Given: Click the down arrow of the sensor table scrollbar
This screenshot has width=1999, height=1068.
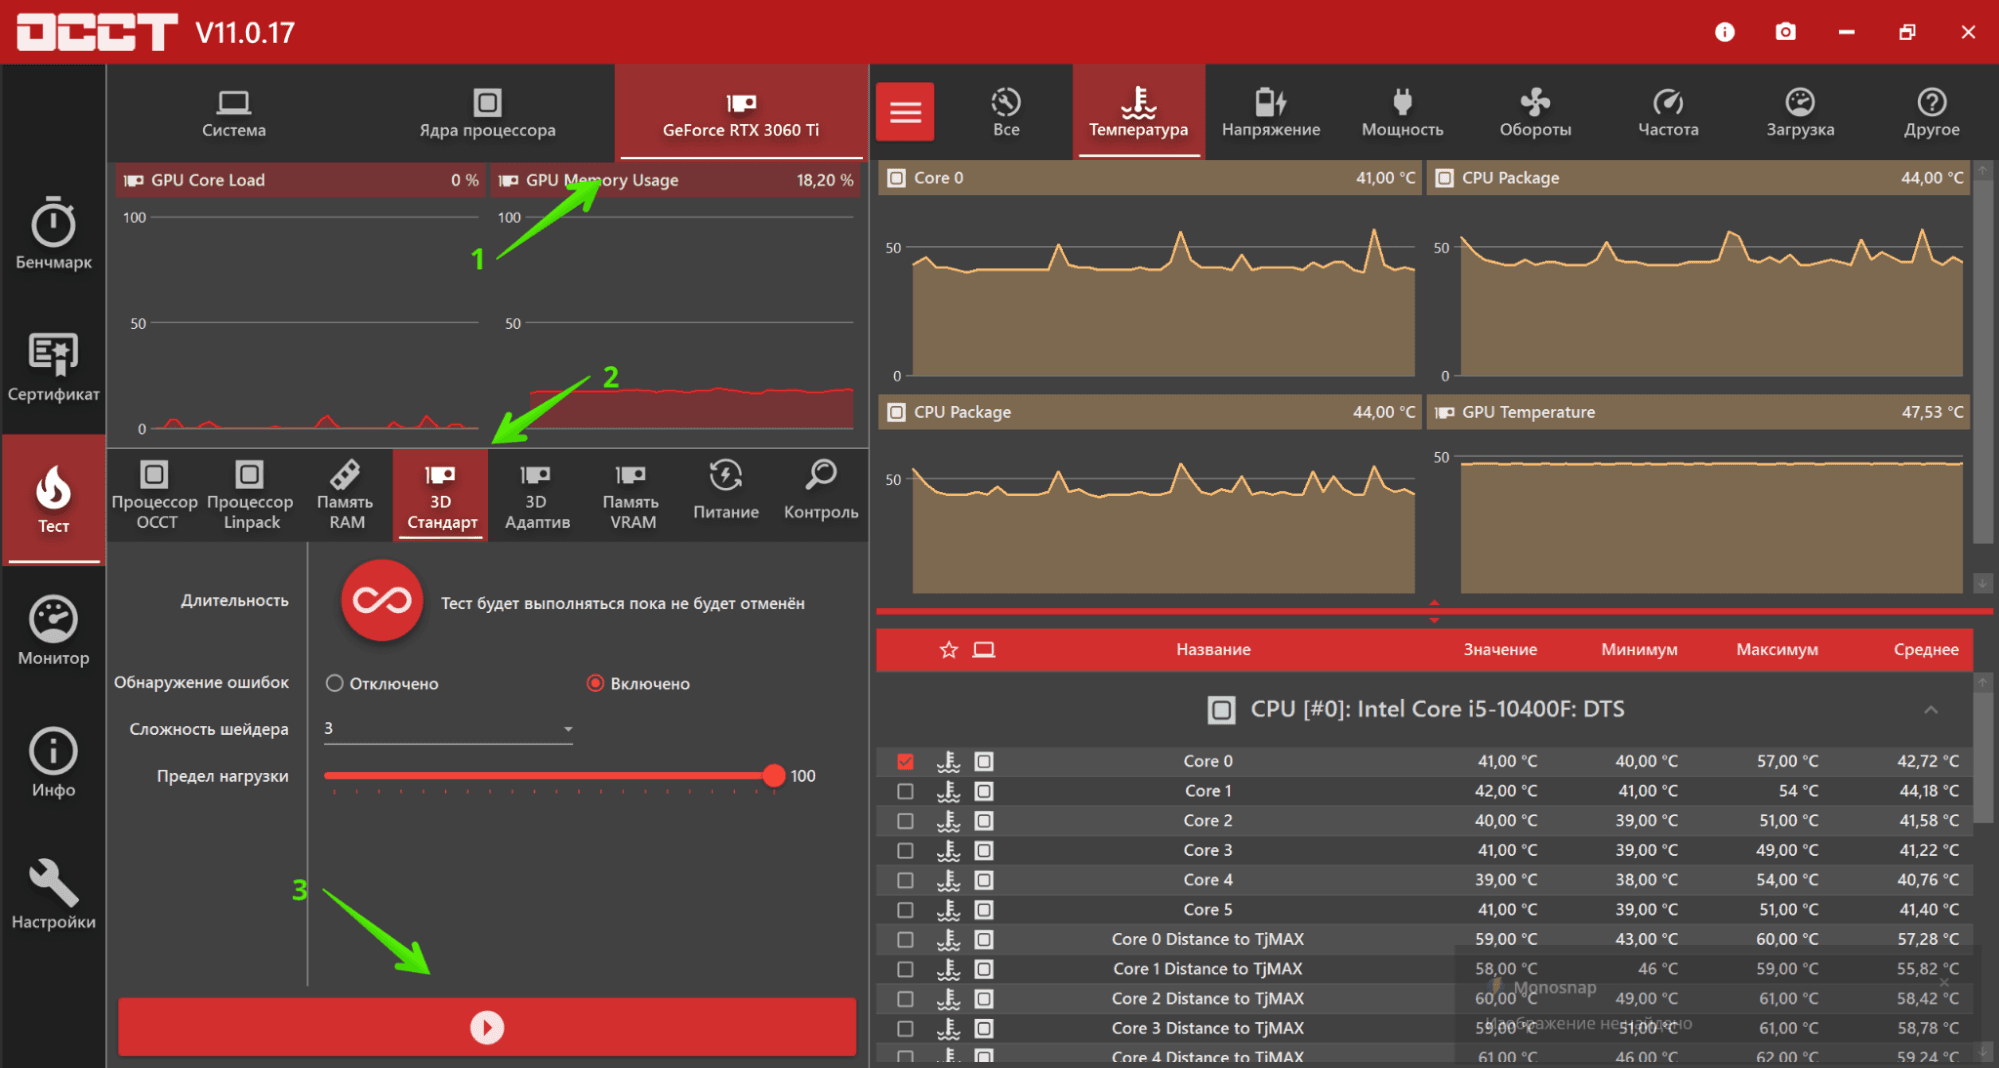Looking at the screenshot, I should click(x=1982, y=1051).
